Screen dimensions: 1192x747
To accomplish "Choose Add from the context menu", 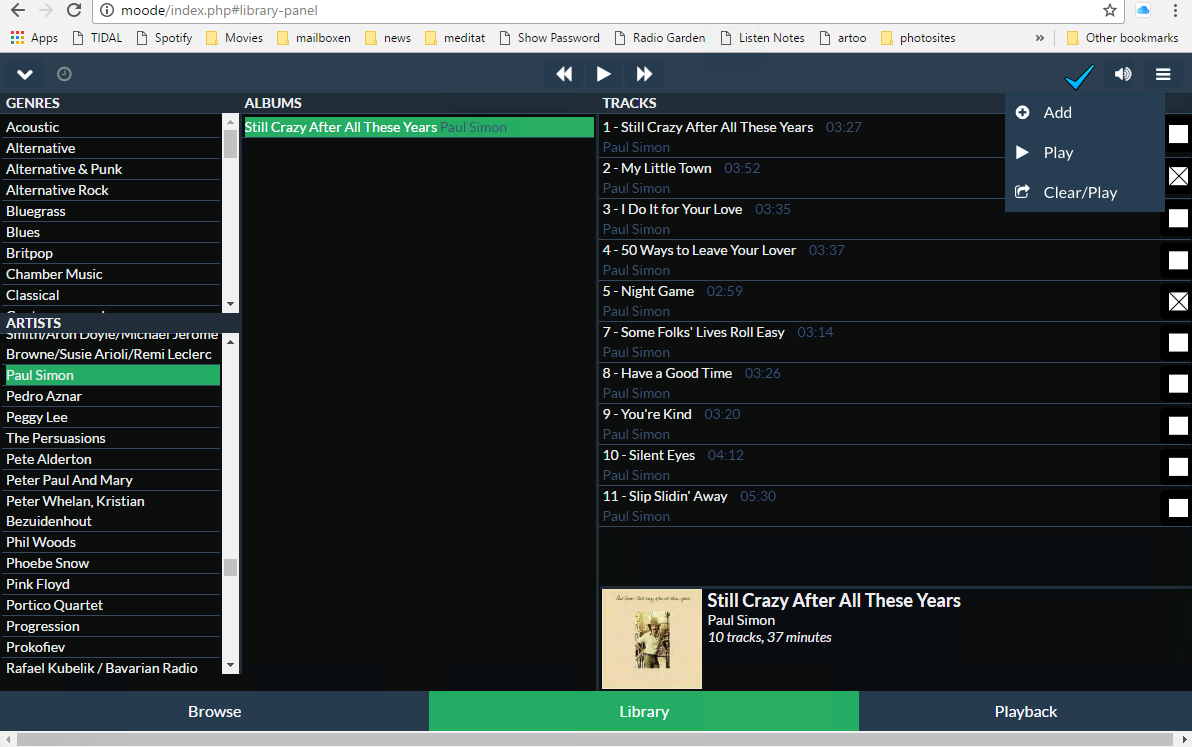I will pyautogui.click(x=1085, y=112).
